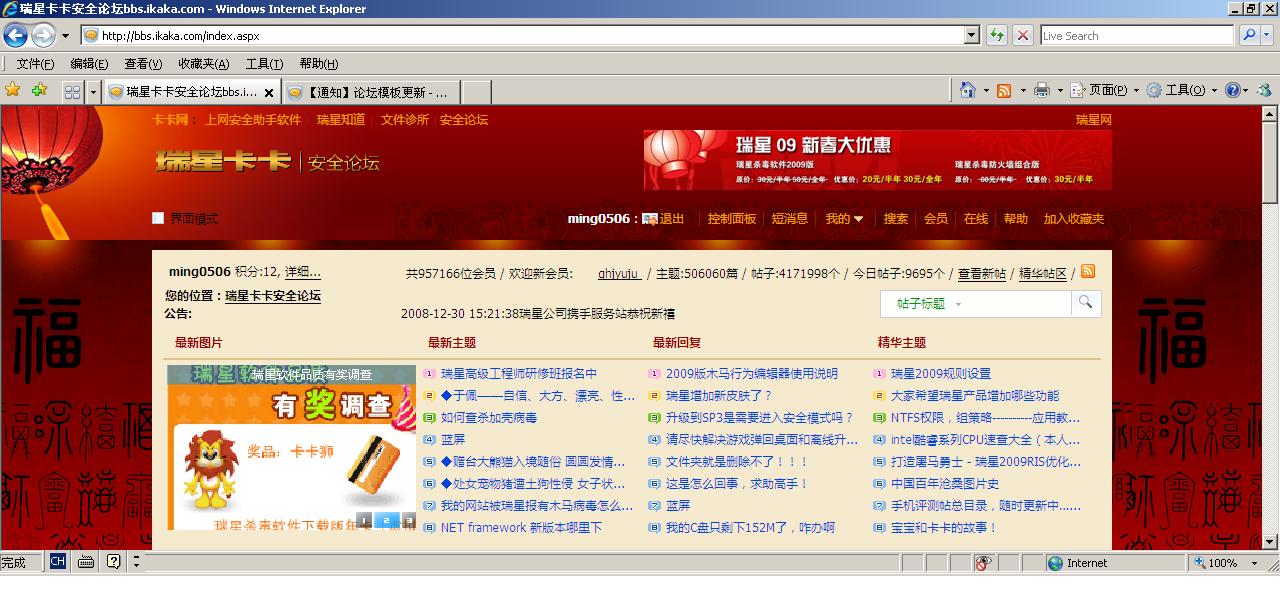Open the 页面(P) dropdown menu
1280x604 pixels.
click(x=1105, y=90)
